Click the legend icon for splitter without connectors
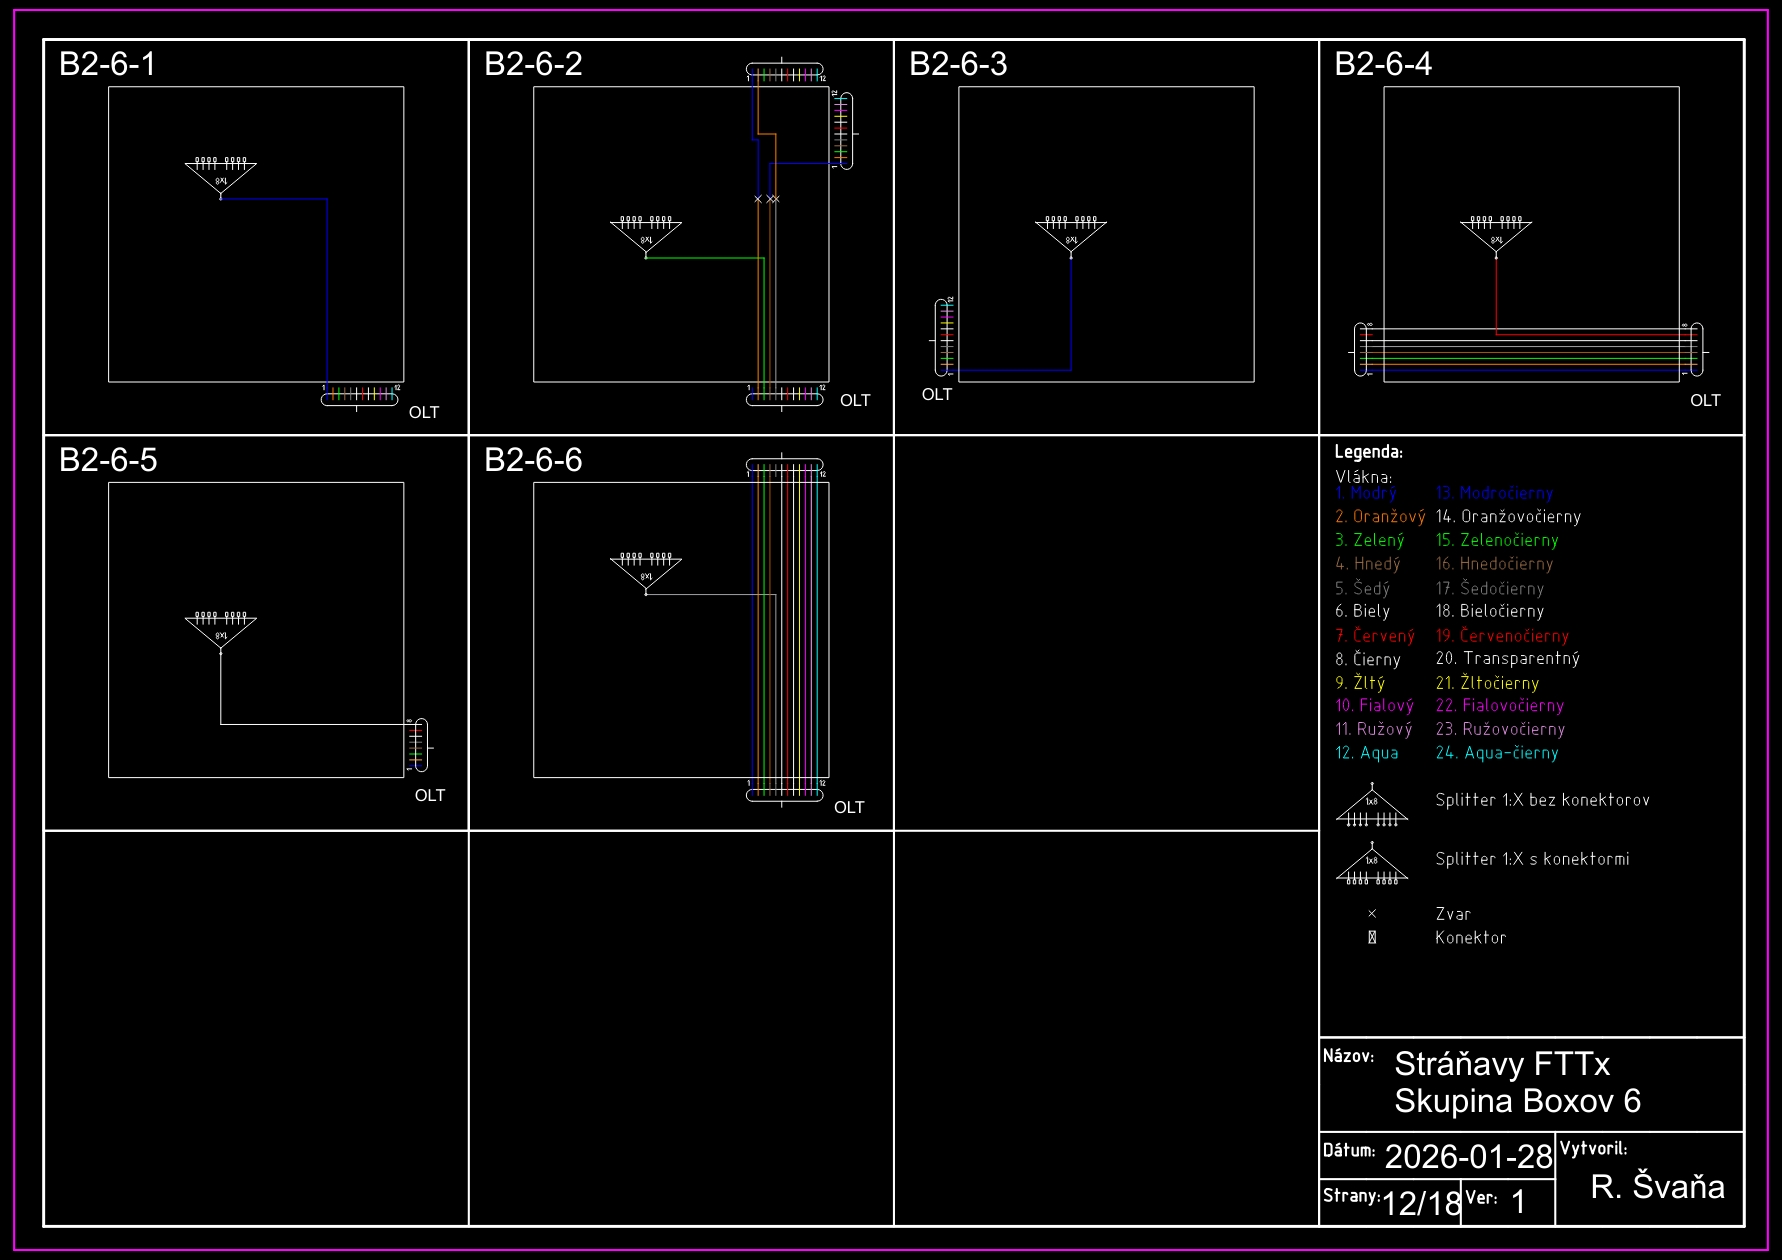Image resolution: width=1782 pixels, height=1260 pixels. (x=1371, y=806)
